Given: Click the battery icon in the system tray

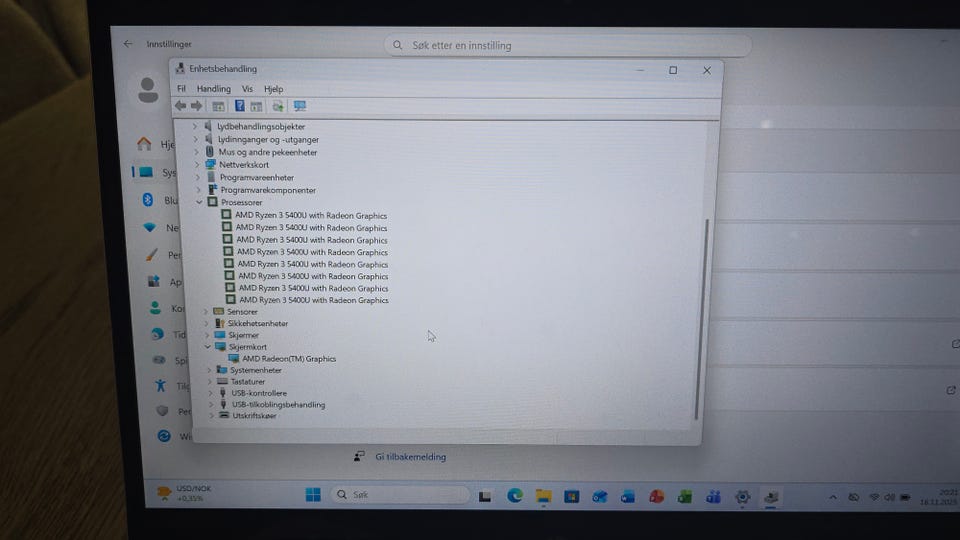Looking at the screenshot, I should [905, 497].
